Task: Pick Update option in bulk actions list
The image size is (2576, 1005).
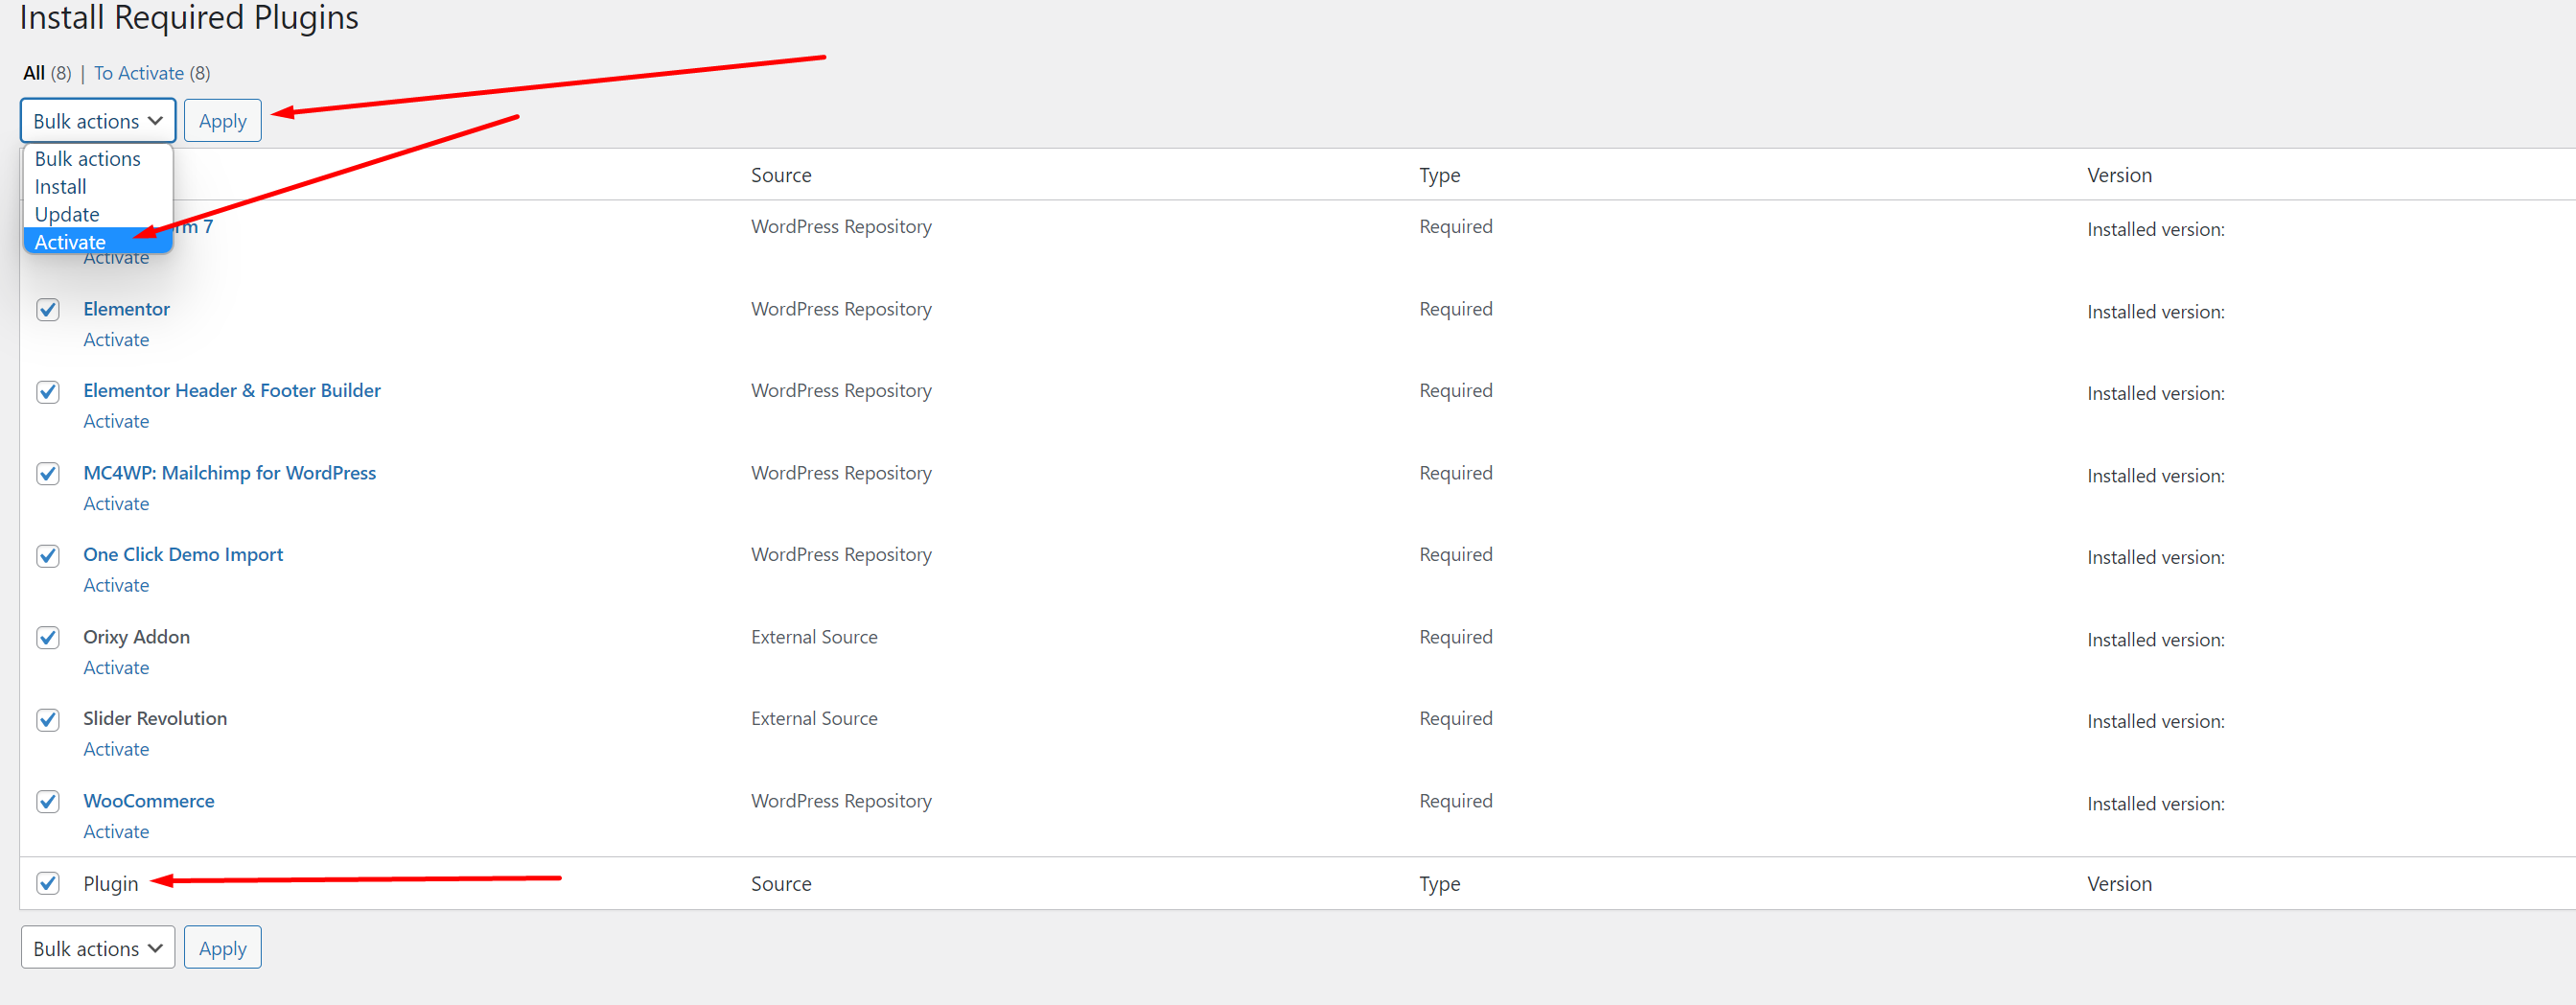Action: 67,215
